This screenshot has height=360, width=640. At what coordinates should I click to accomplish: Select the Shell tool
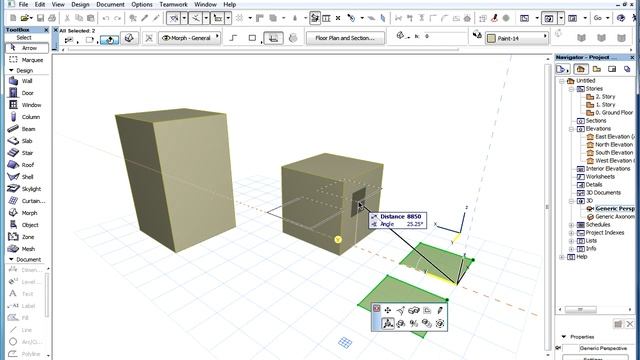point(27,177)
